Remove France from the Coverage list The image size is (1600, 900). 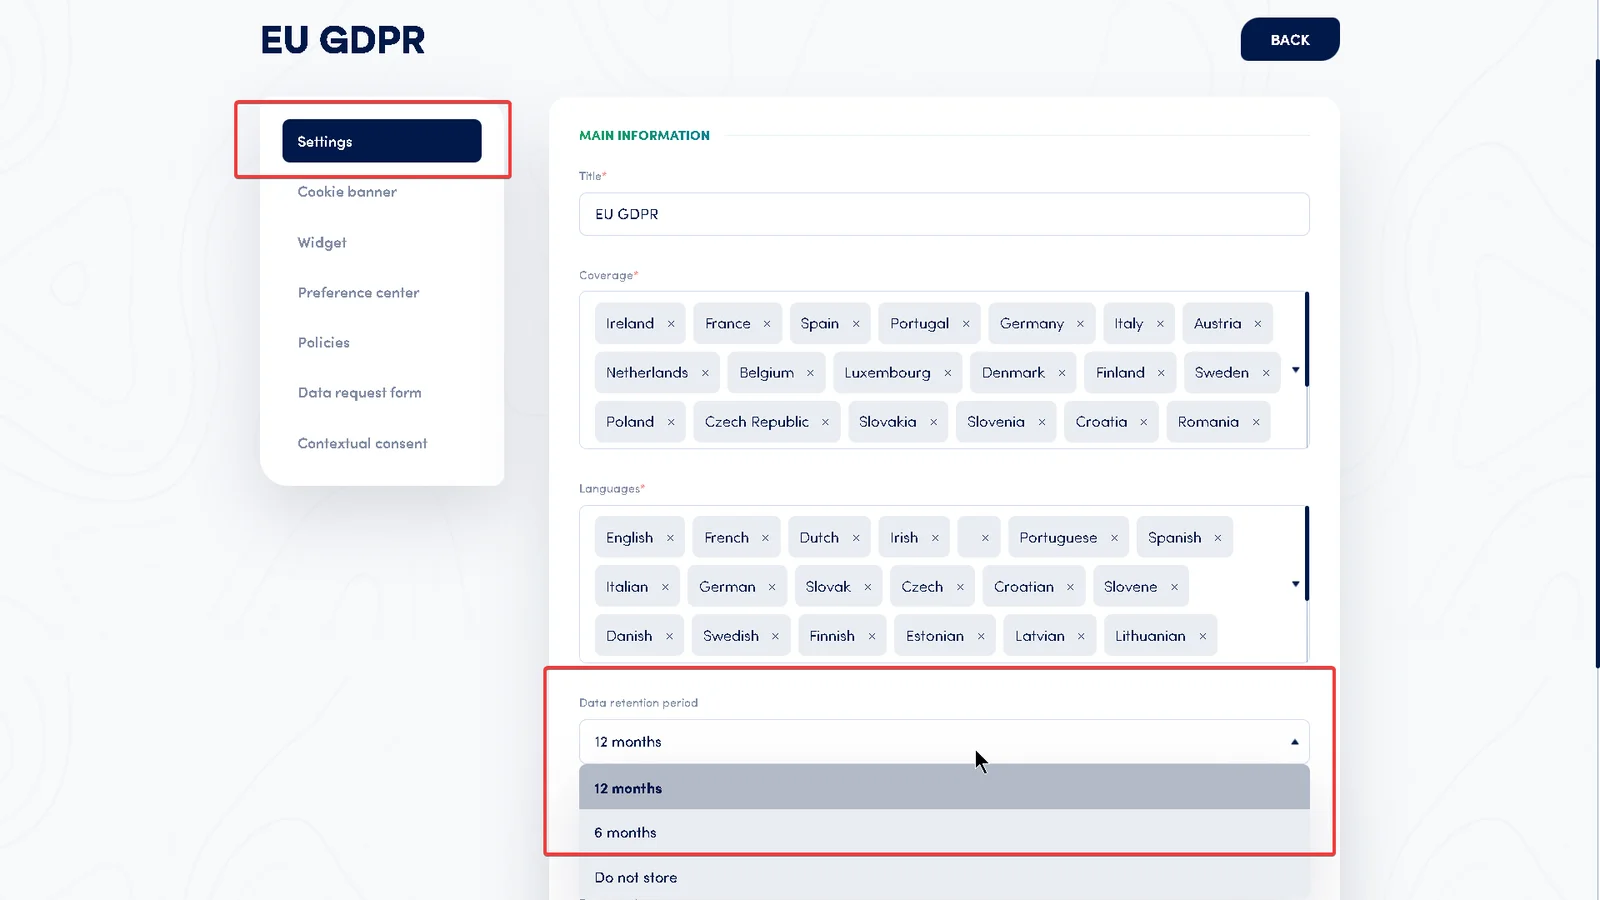pos(768,323)
